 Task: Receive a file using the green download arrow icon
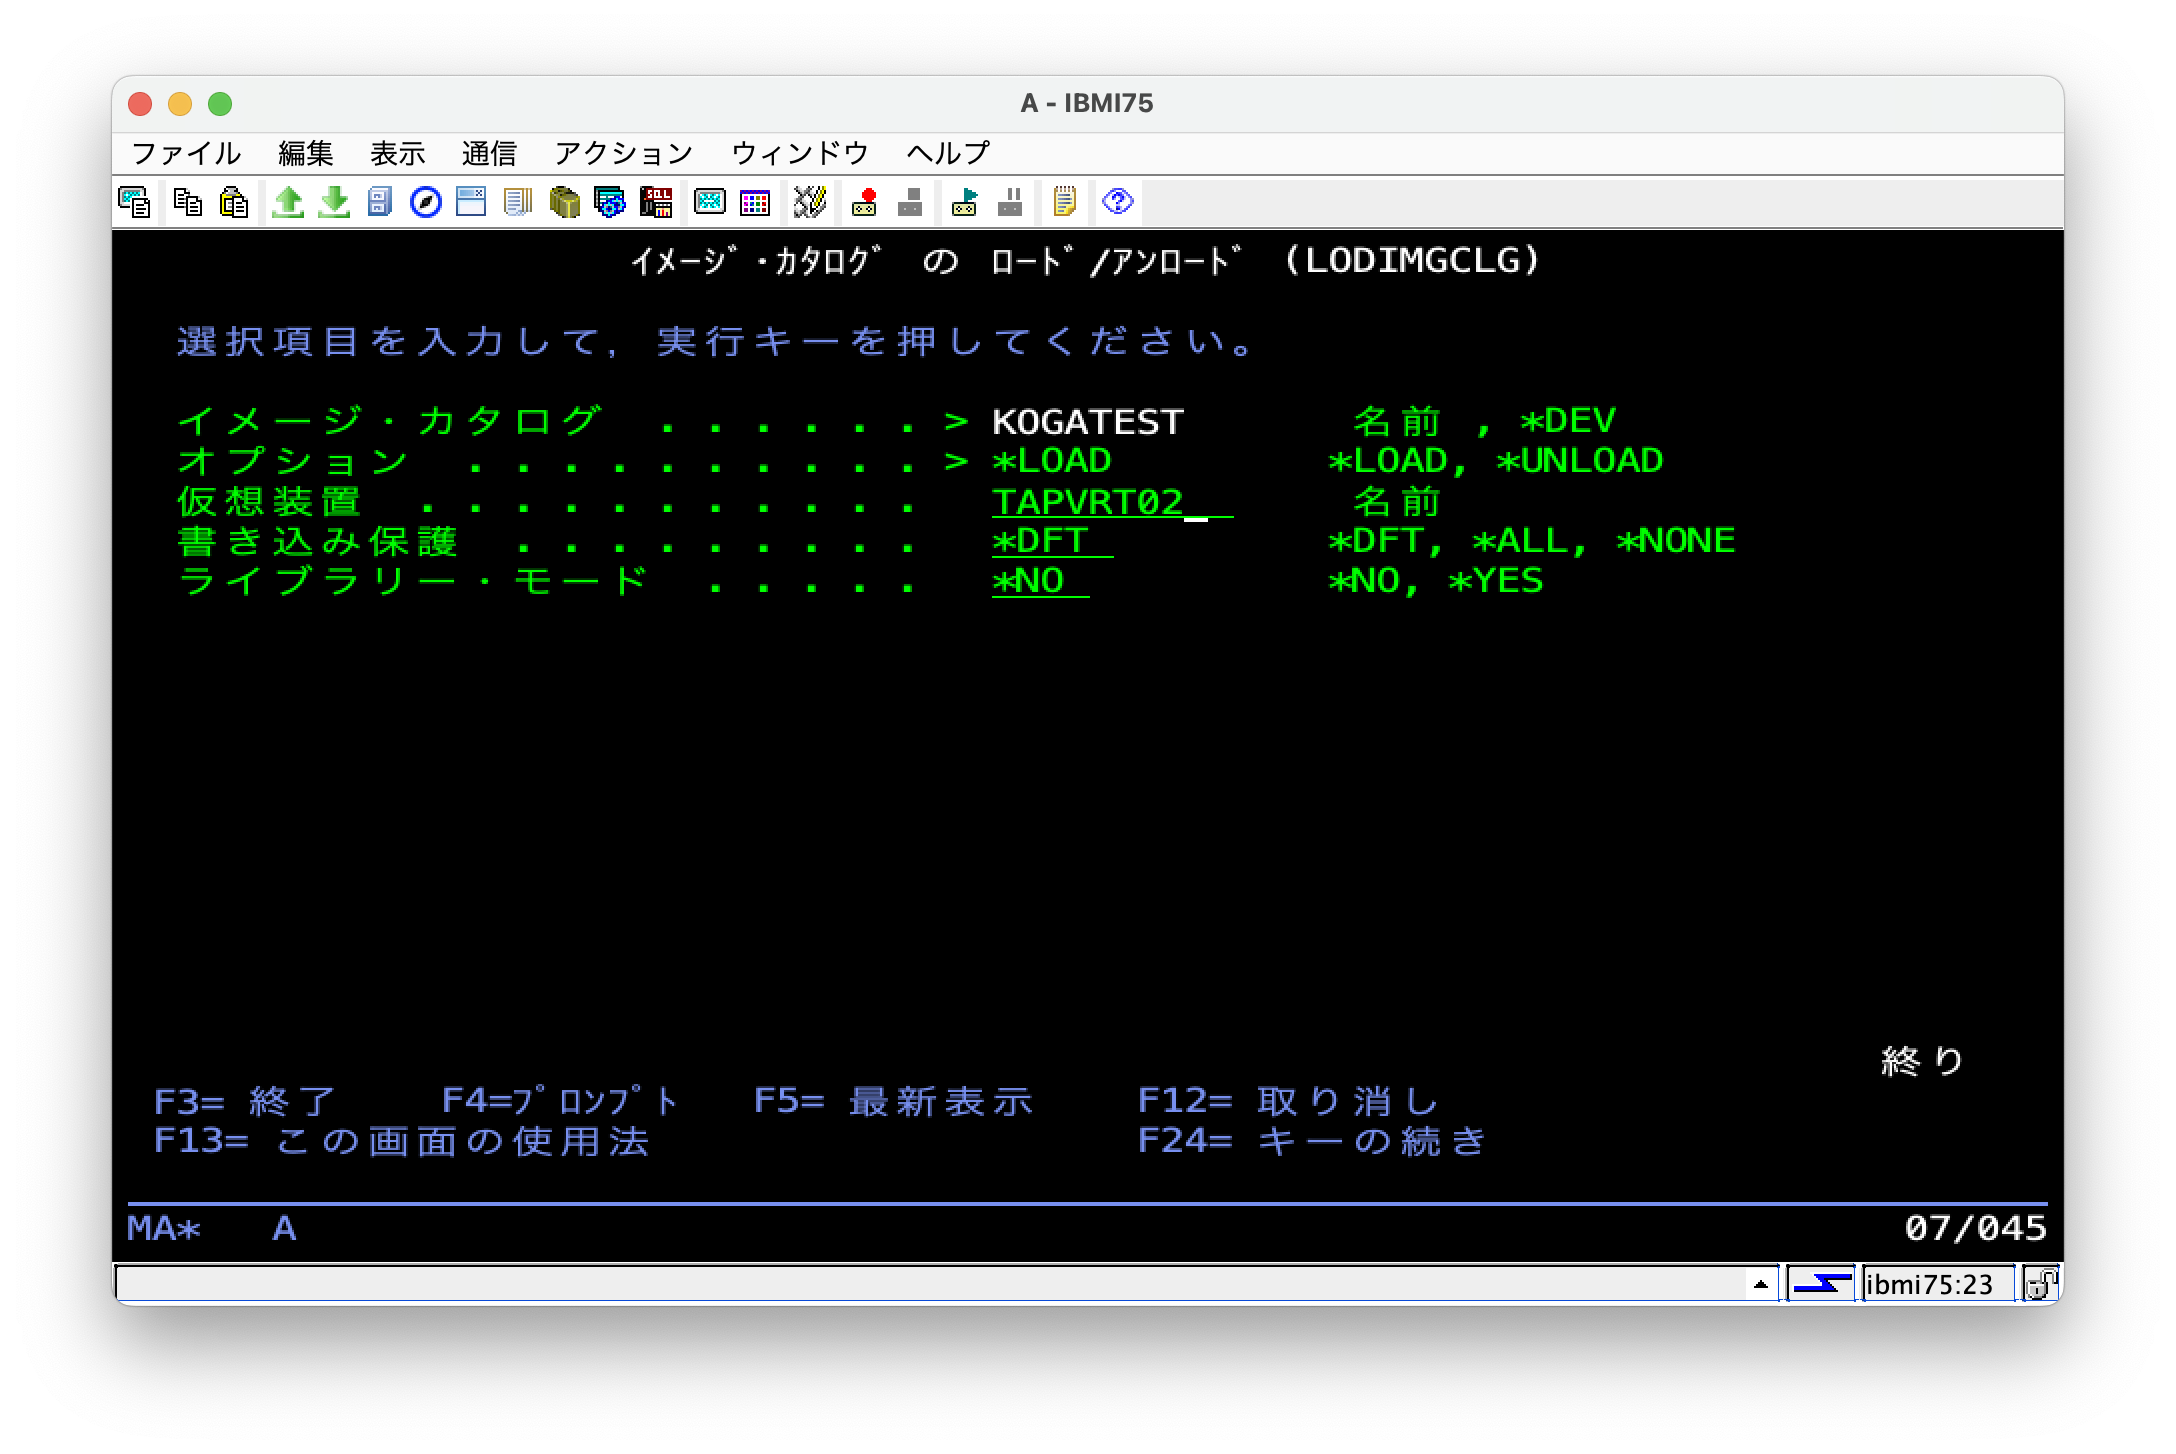pos(334,203)
